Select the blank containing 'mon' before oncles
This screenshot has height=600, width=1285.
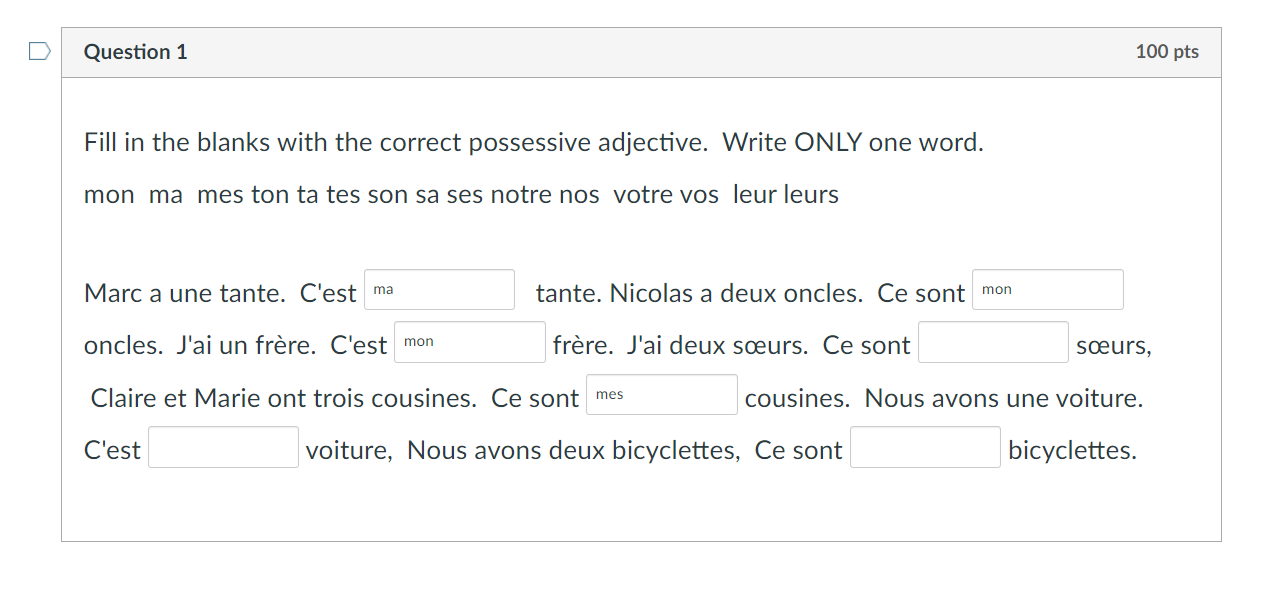(x=1047, y=289)
